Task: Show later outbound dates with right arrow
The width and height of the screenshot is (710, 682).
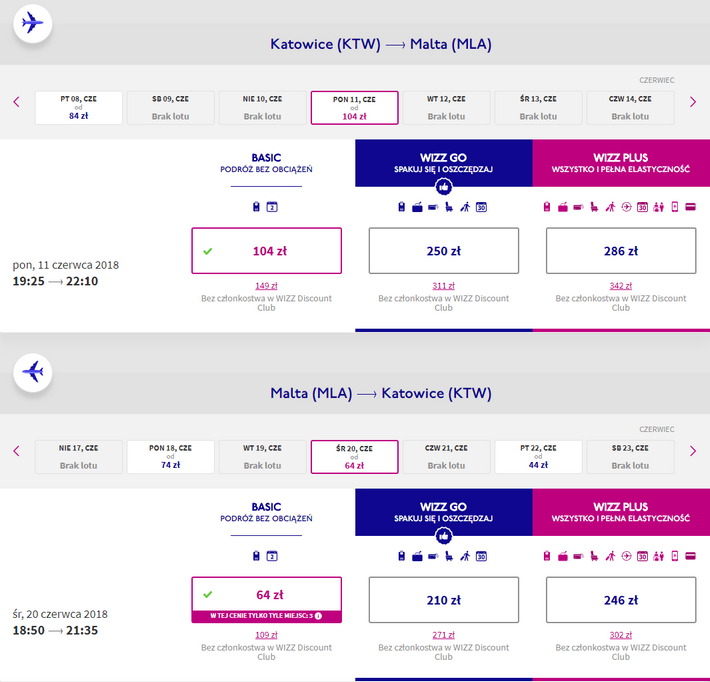Action: (692, 102)
